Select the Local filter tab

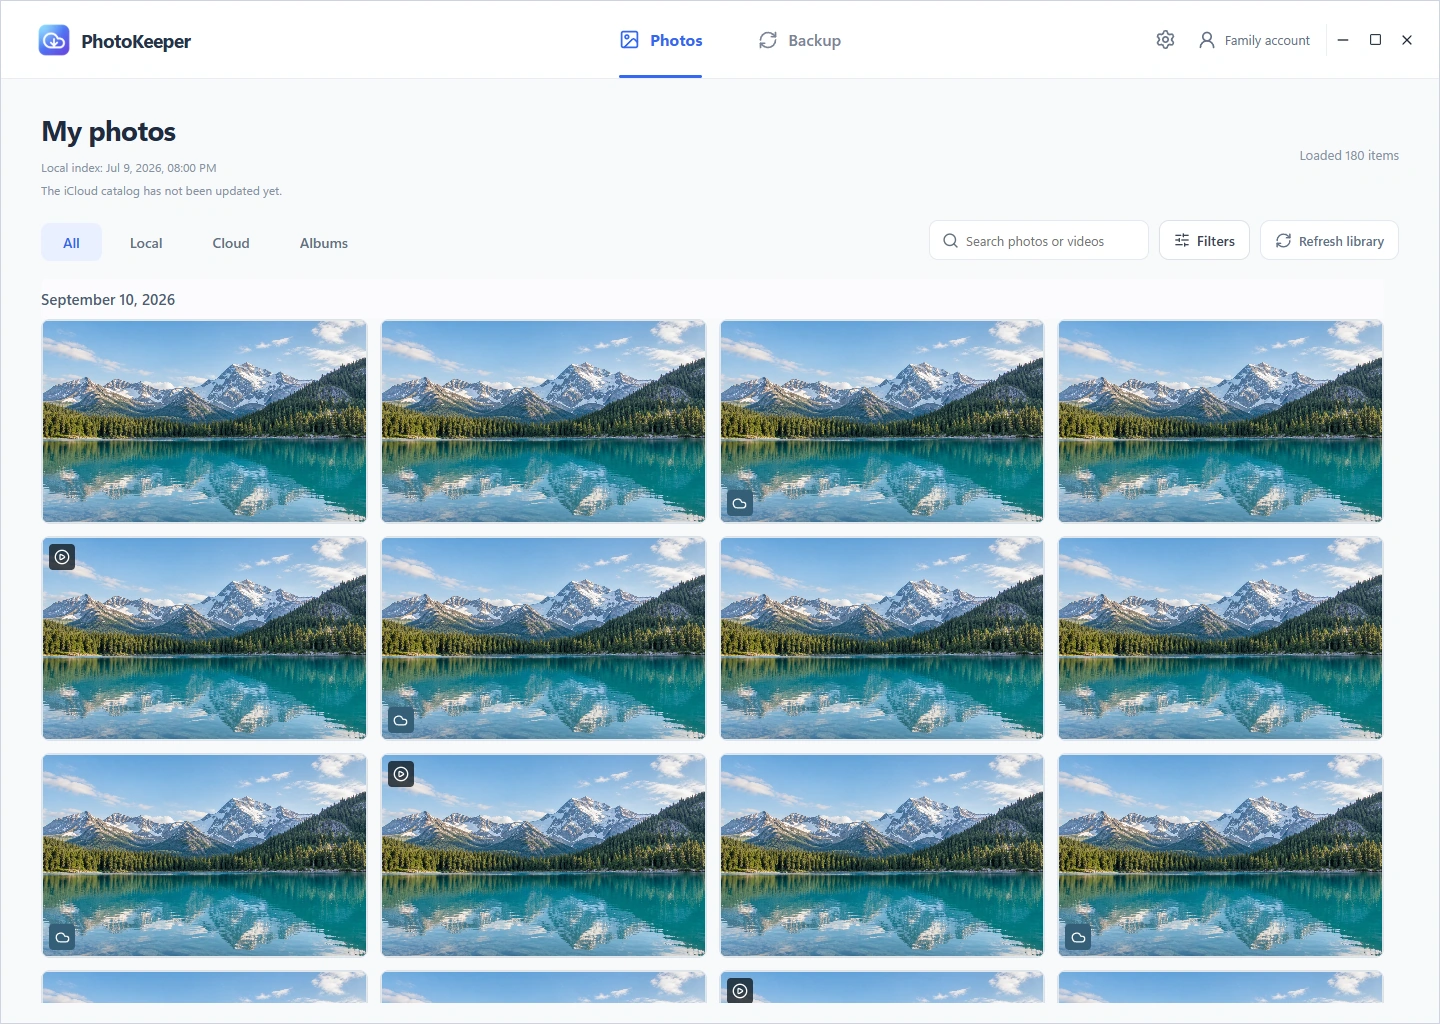146,243
